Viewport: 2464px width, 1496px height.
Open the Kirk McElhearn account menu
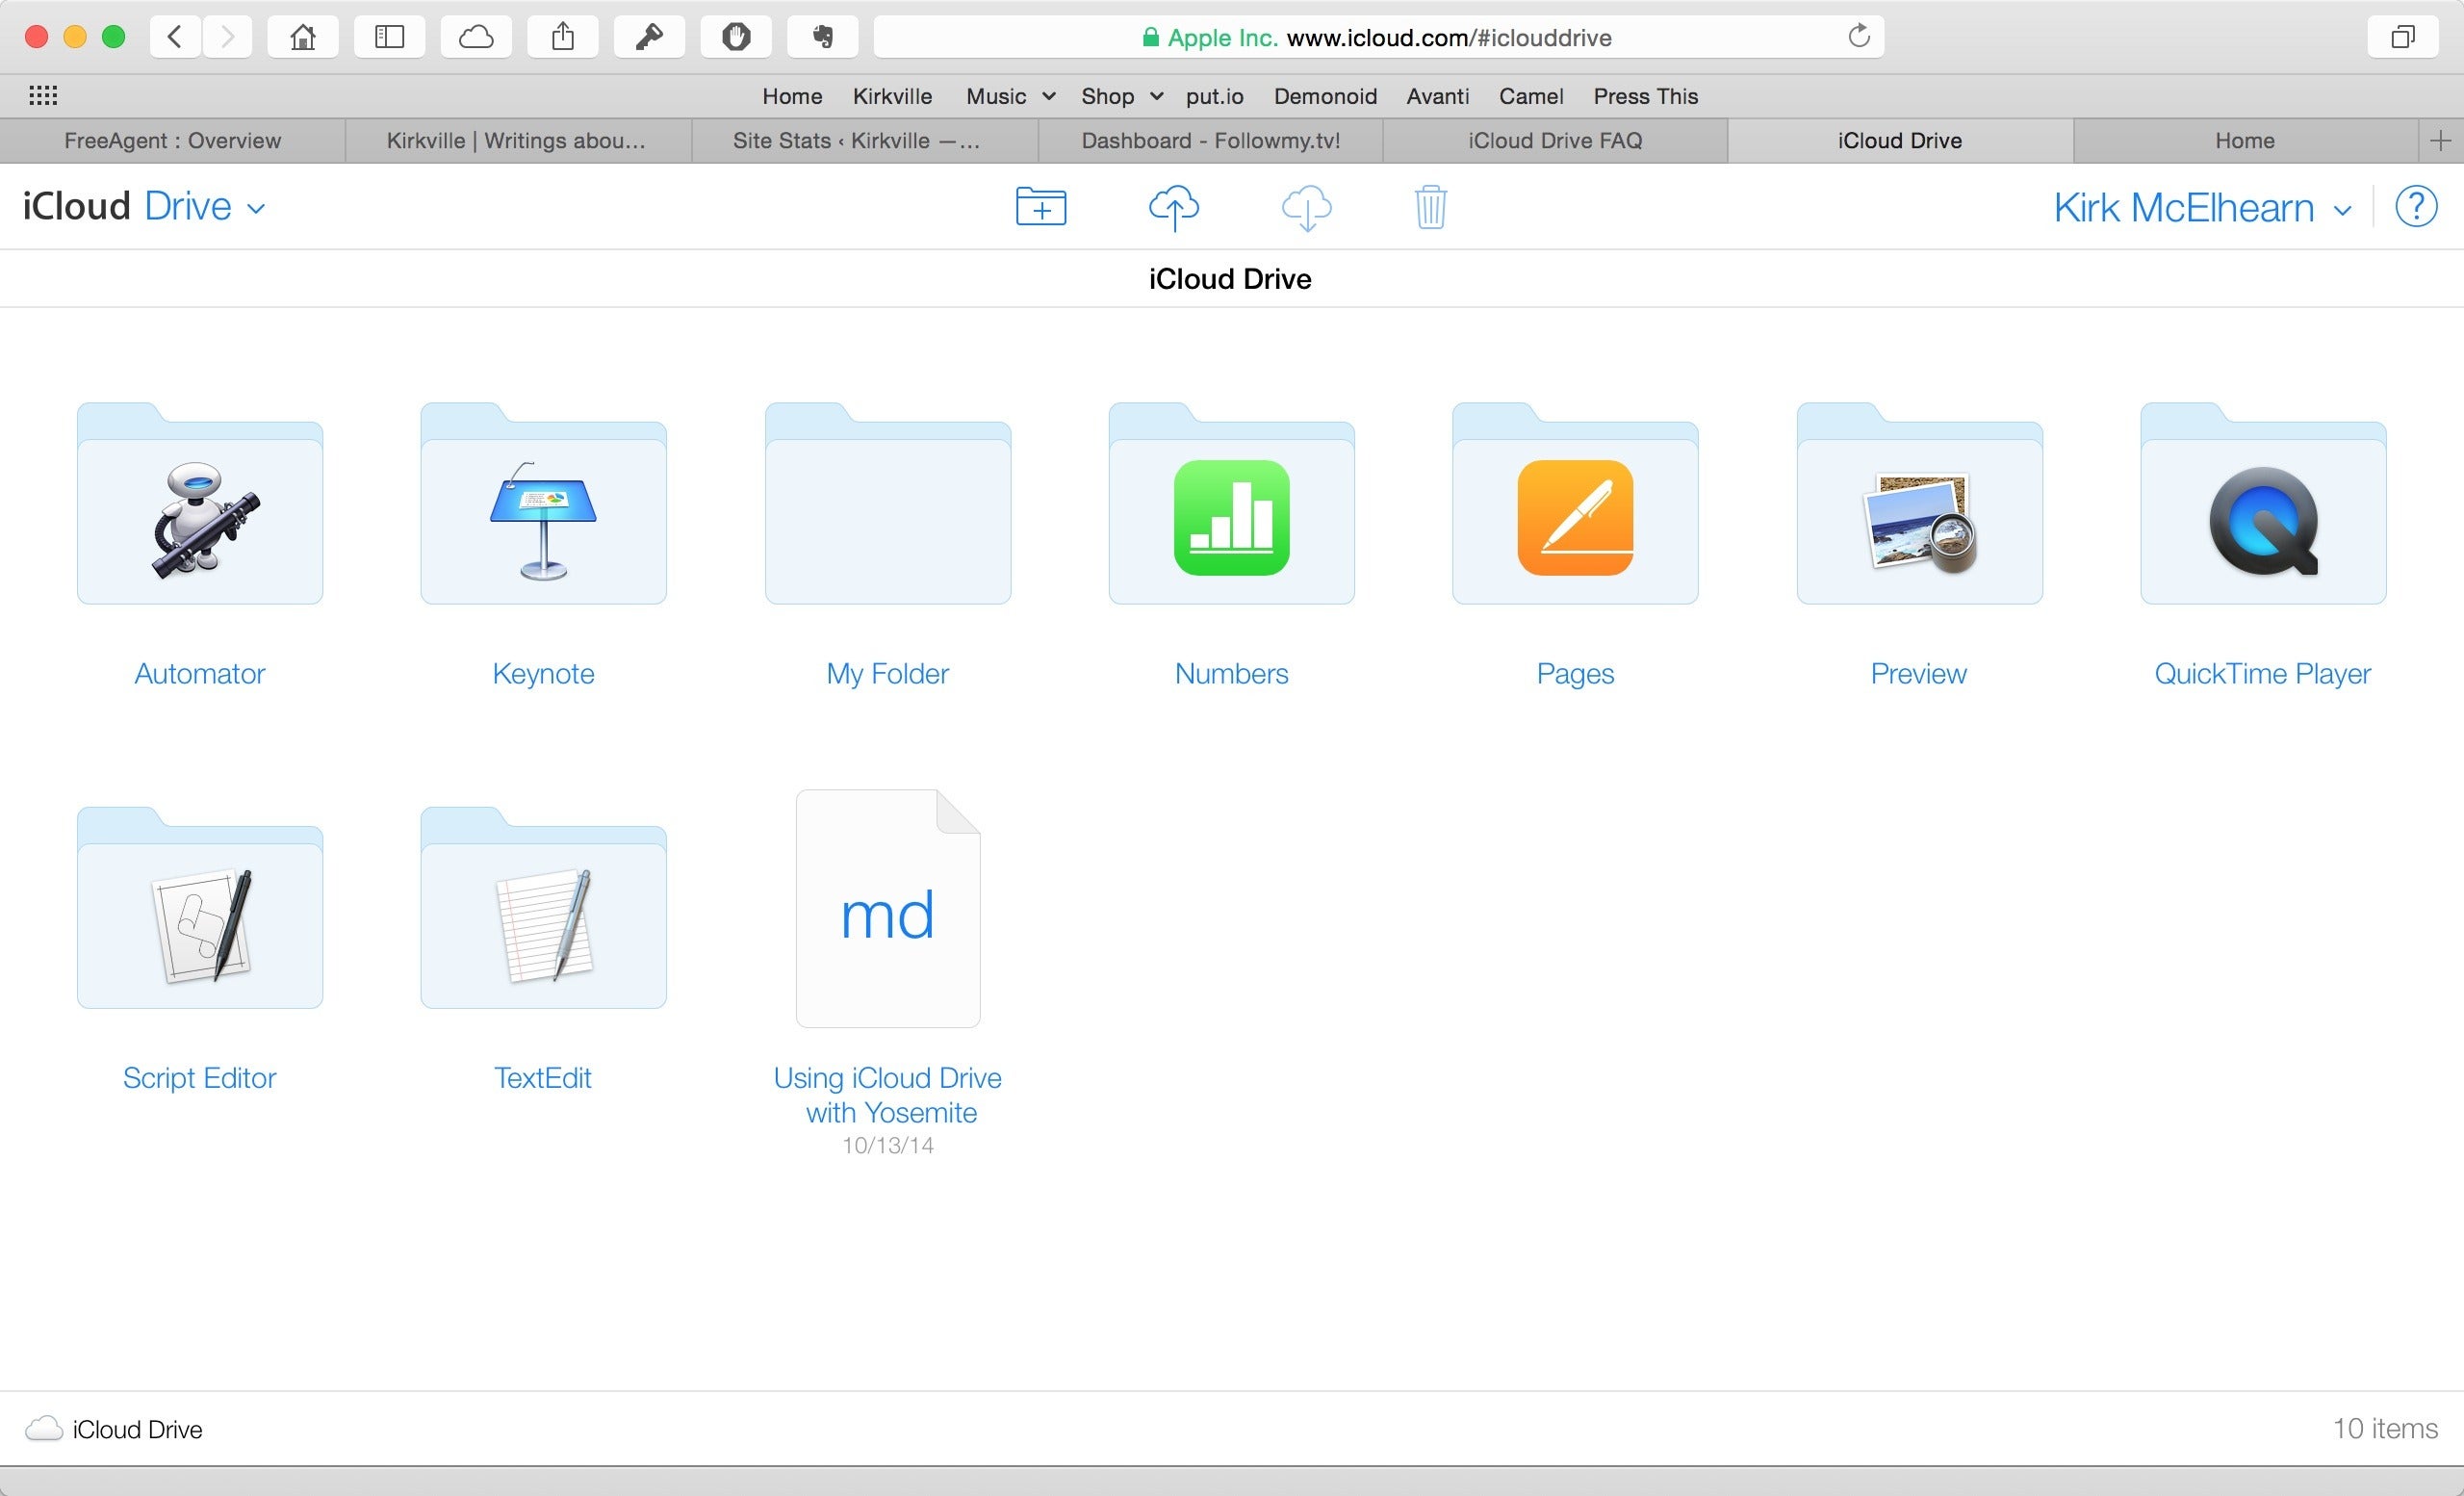click(x=2202, y=208)
